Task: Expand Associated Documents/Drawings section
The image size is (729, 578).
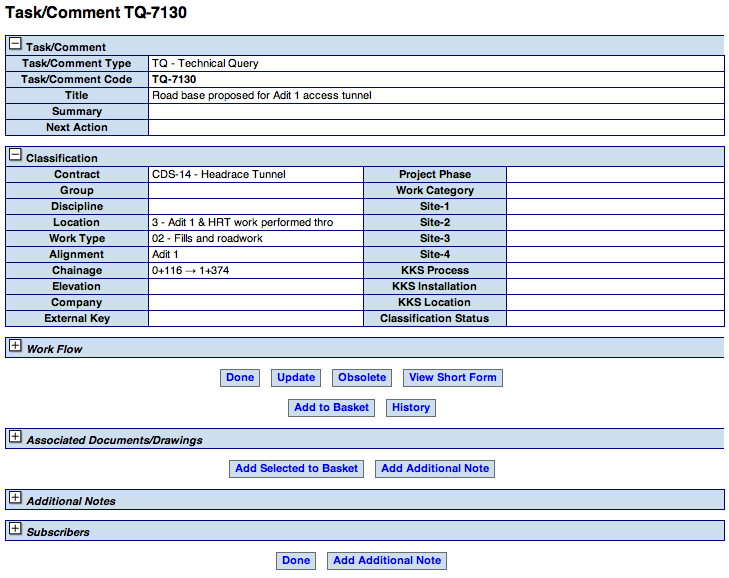Action: coord(15,437)
